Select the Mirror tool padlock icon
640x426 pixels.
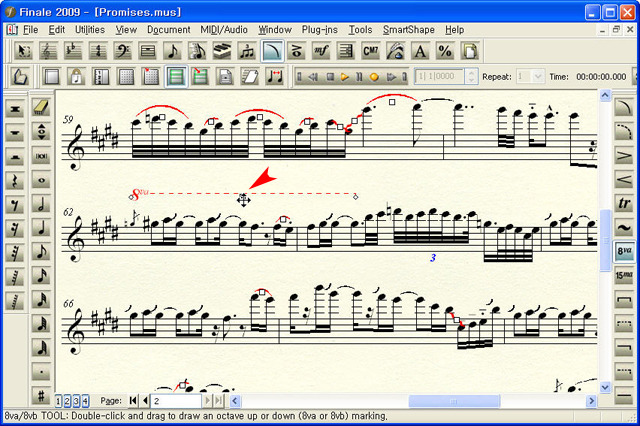(76, 76)
